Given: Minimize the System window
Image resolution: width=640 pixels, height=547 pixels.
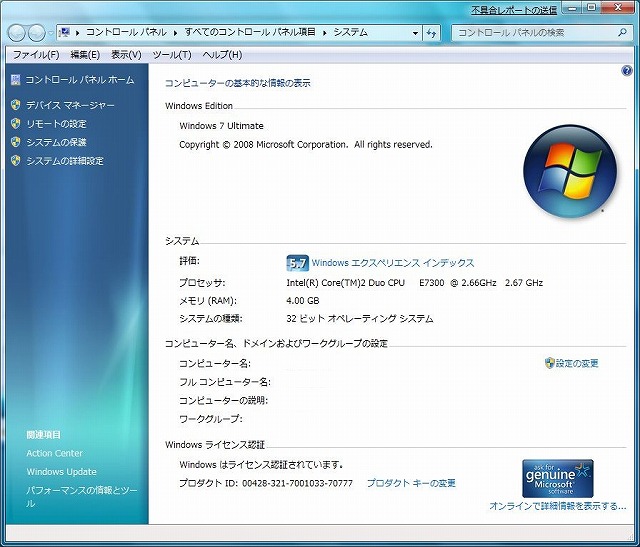Looking at the screenshot, I should 572,9.
